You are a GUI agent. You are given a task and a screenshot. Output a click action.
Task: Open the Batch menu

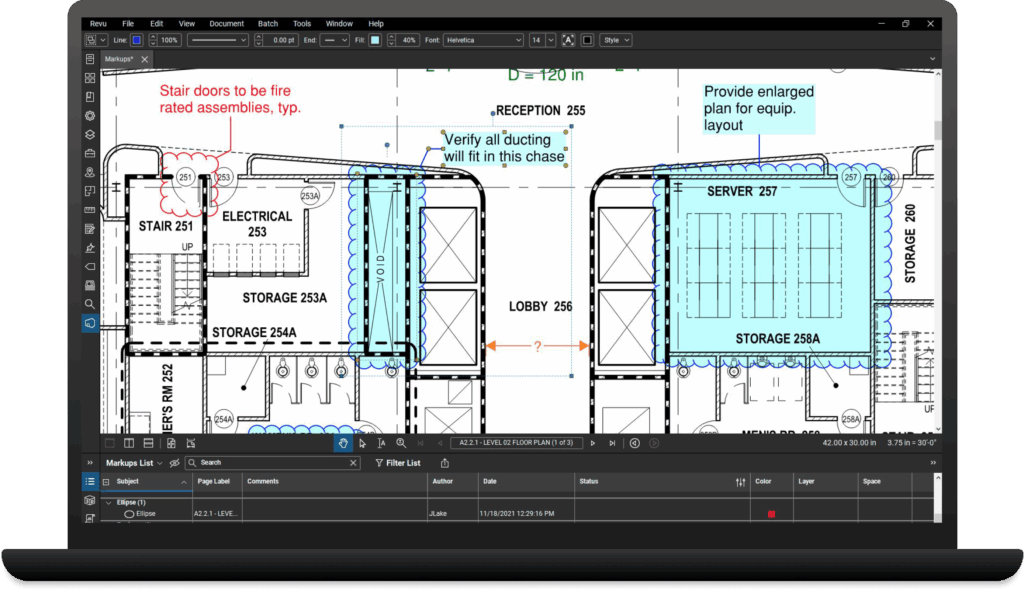(x=267, y=23)
